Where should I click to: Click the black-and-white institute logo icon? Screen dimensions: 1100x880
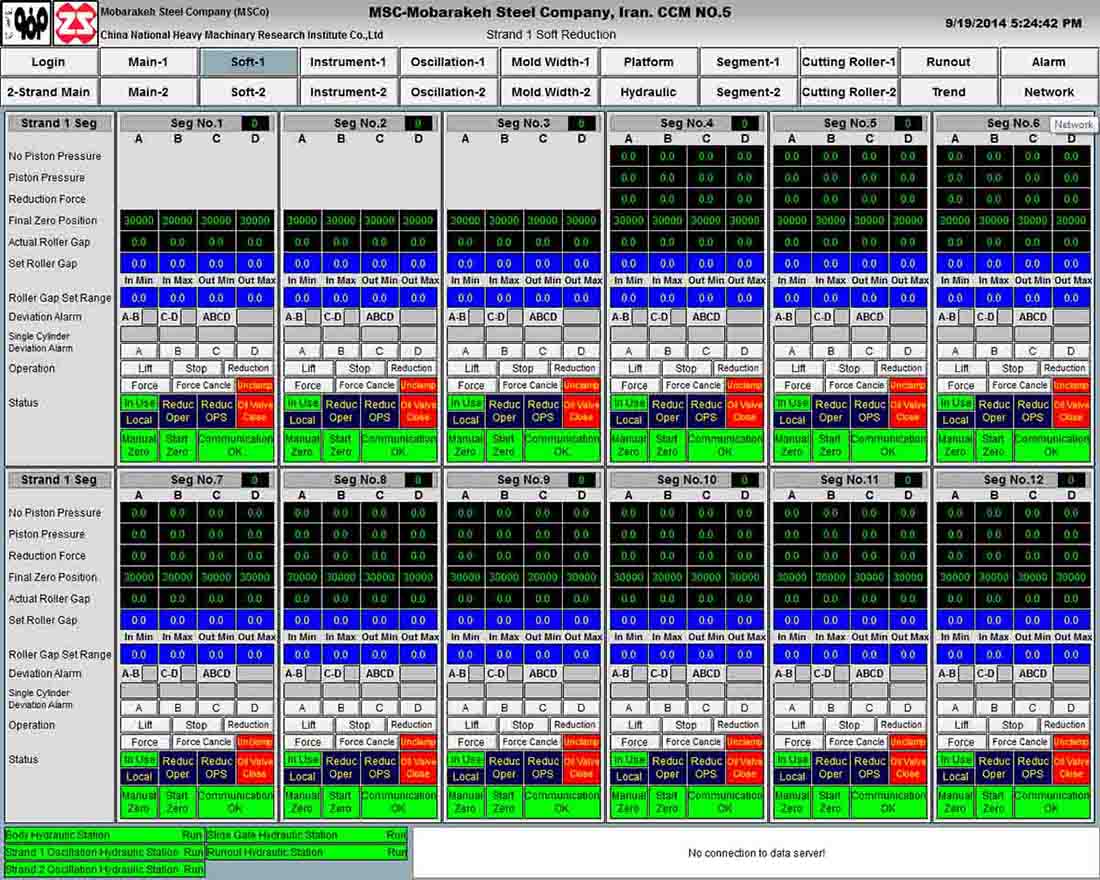pyautogui.click(x=26, y=23)
